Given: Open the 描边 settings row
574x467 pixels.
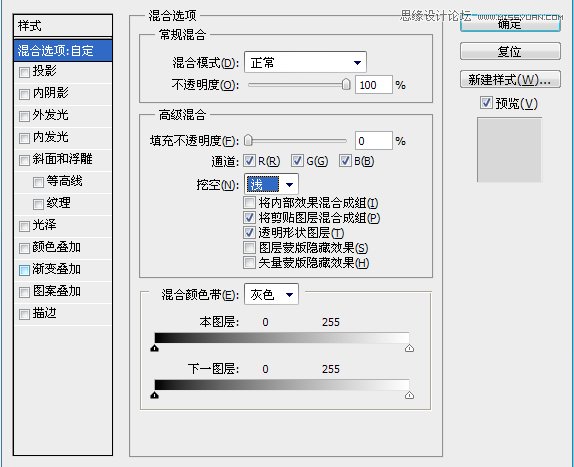Looking at the screenshot, I should pyautogui.click(x=63, y=314).
